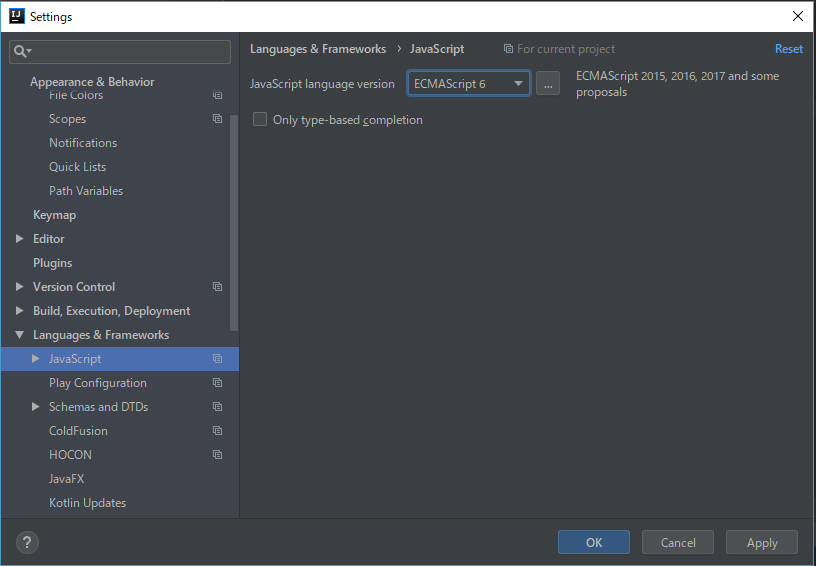The height and width of the screenshot is (566, 816).
Task: Expand the Editor settings section
Action: (20, 238)
